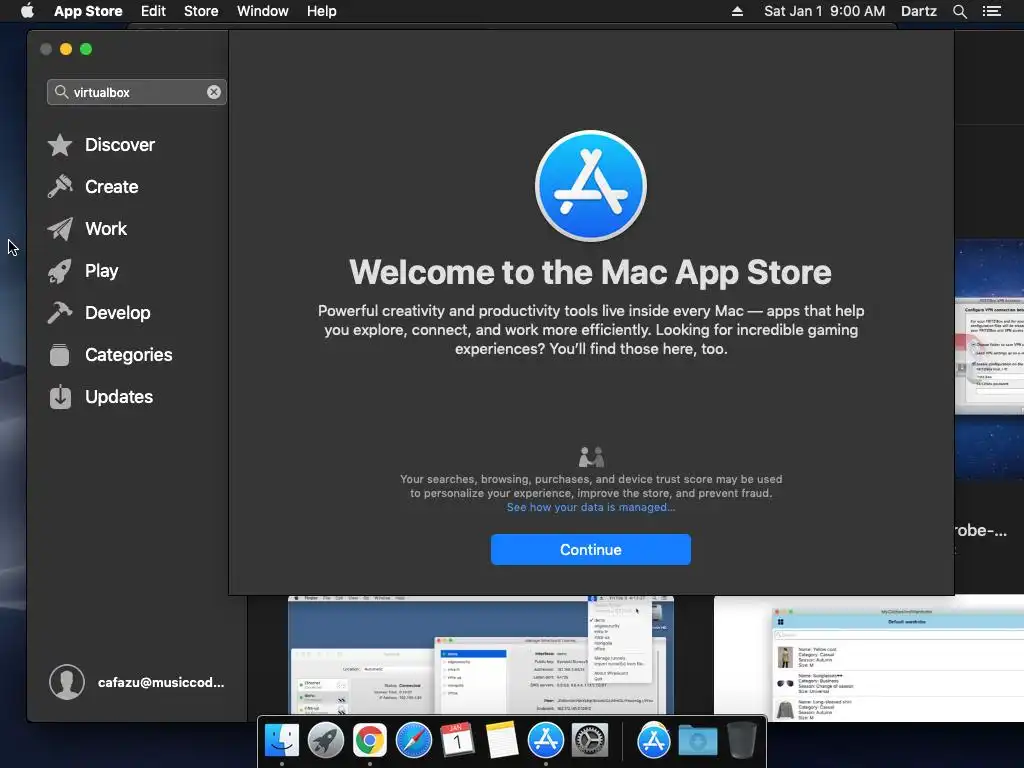Click the Dartz user name in menu bar
This screenshot has height=768, width=1024.
(919, 11)
